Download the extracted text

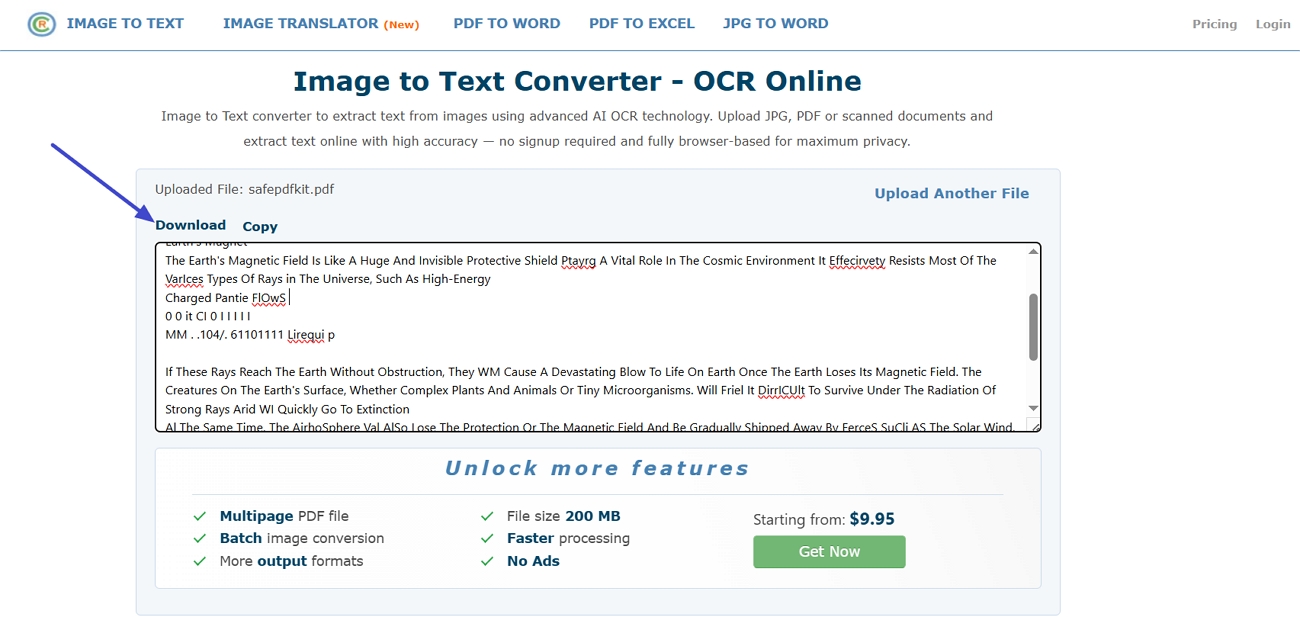pyautogui.click(x=190, y=225)
